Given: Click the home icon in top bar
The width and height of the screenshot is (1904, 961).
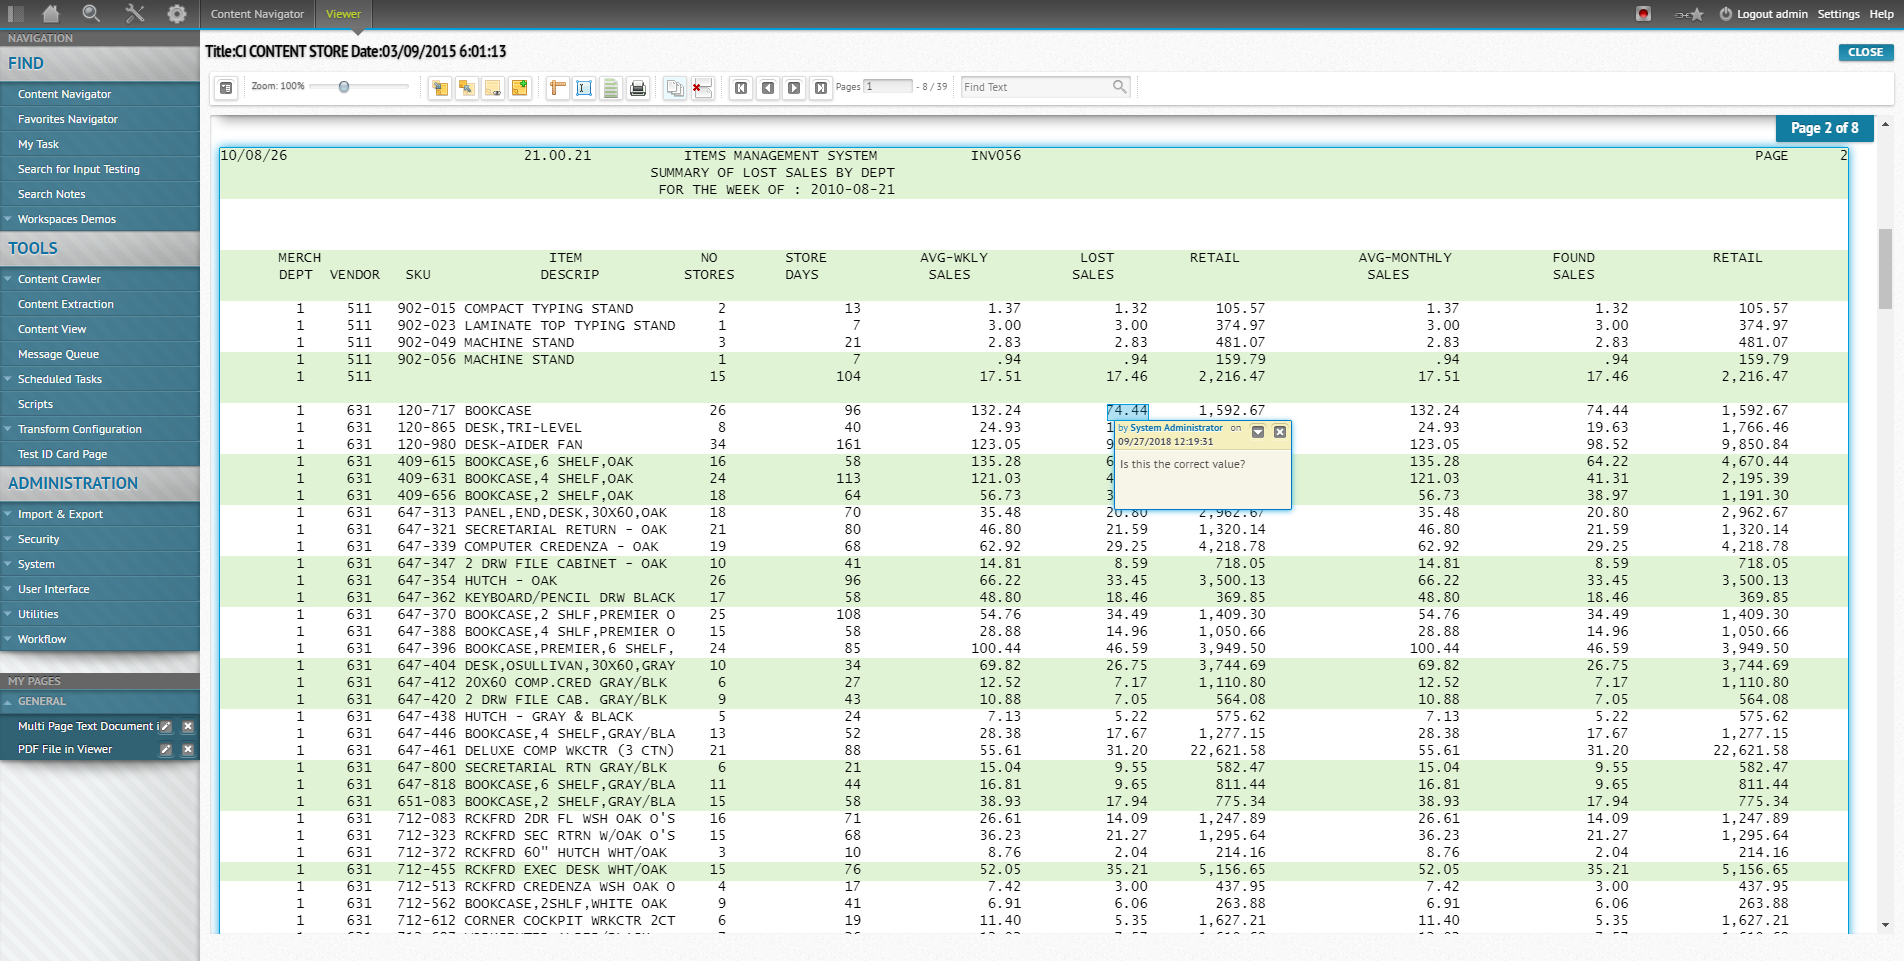Looking at the screenshot, I should click(x=50, y=14).
